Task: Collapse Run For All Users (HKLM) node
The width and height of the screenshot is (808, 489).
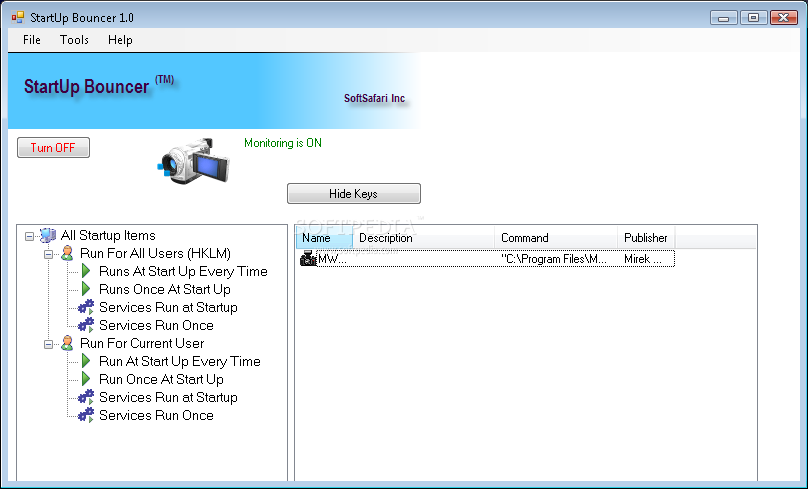Action: [x=48, y=254]
